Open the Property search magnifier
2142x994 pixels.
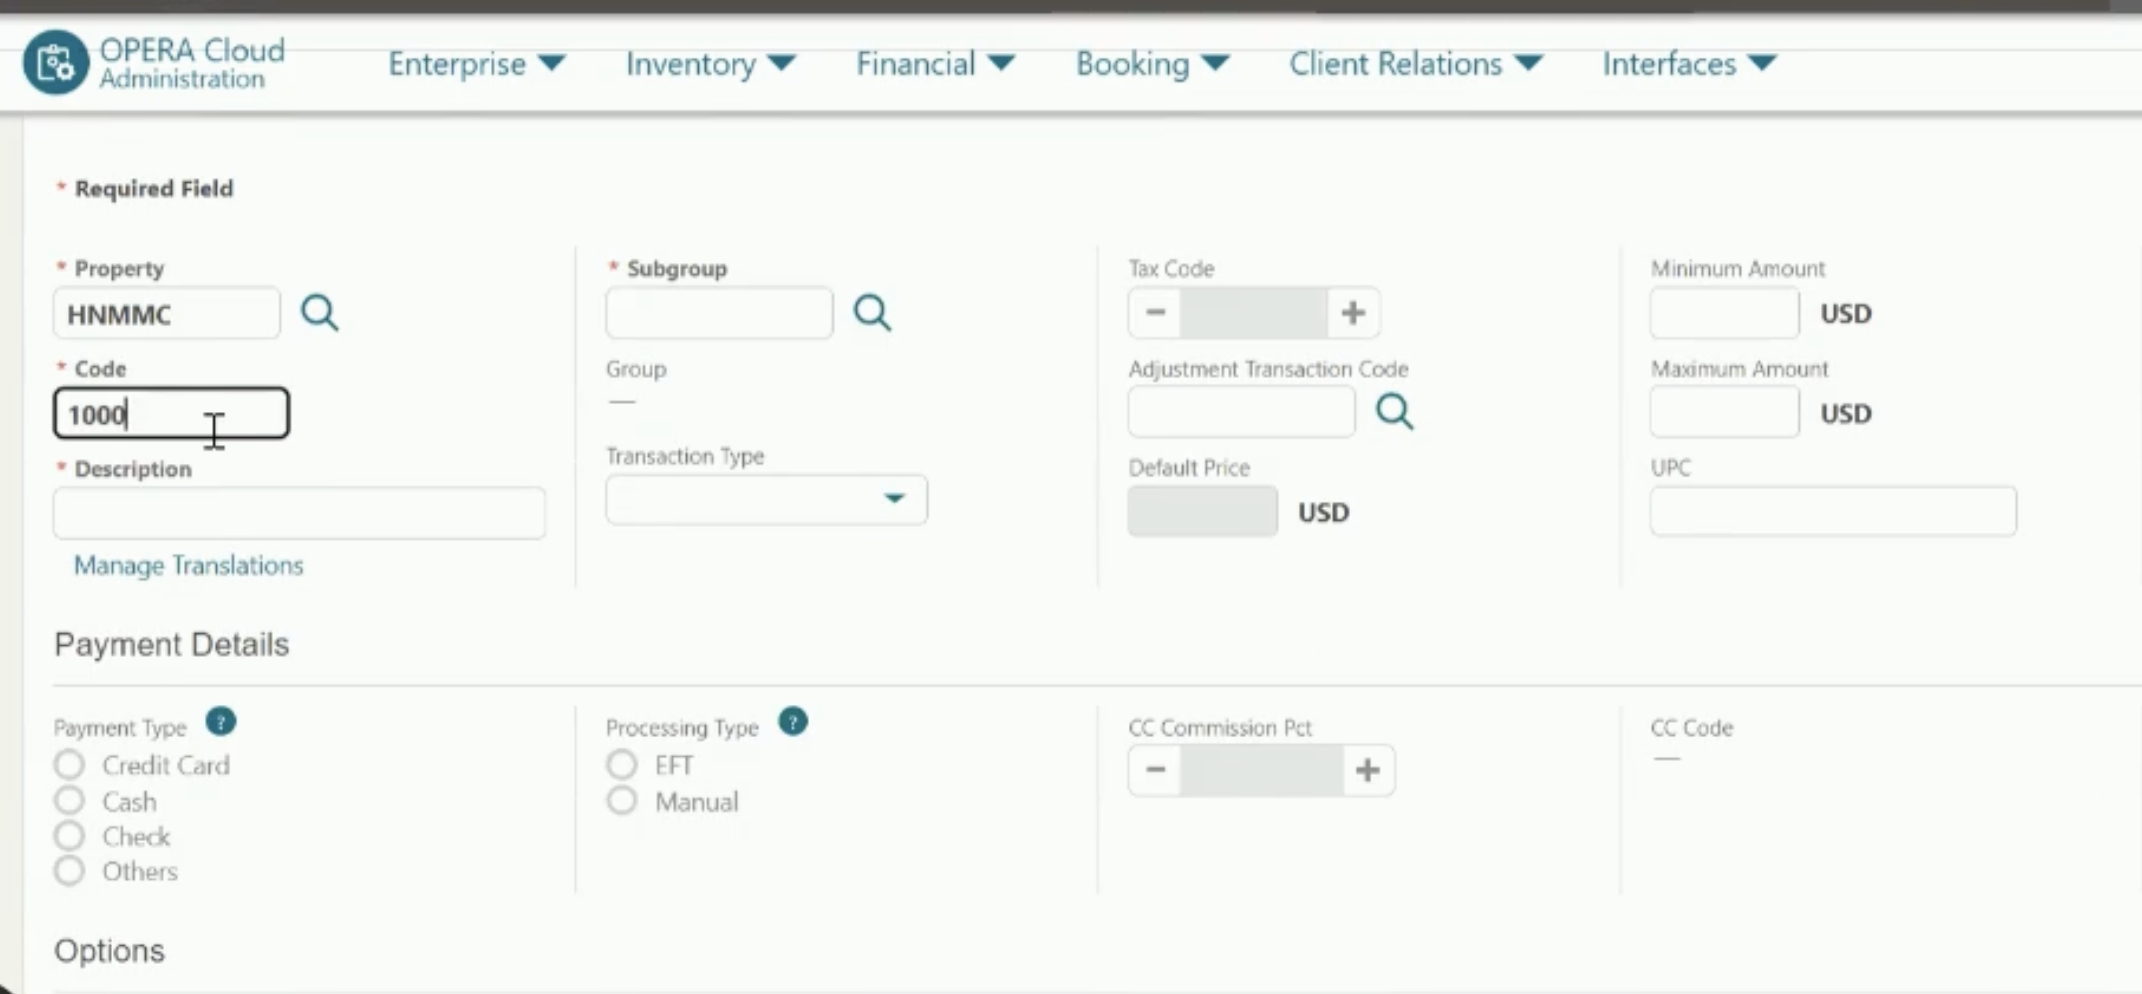[320, 313]
